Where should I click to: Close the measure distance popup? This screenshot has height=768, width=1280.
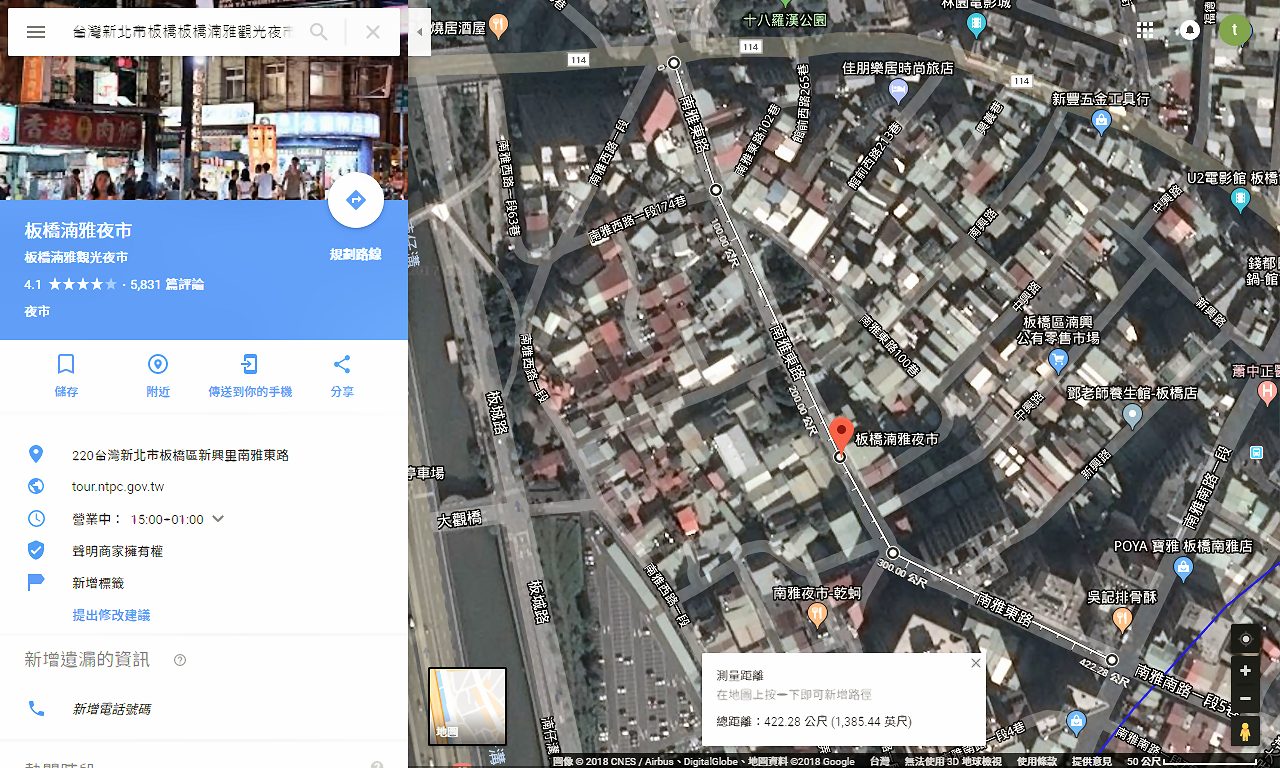pos(976,663)
